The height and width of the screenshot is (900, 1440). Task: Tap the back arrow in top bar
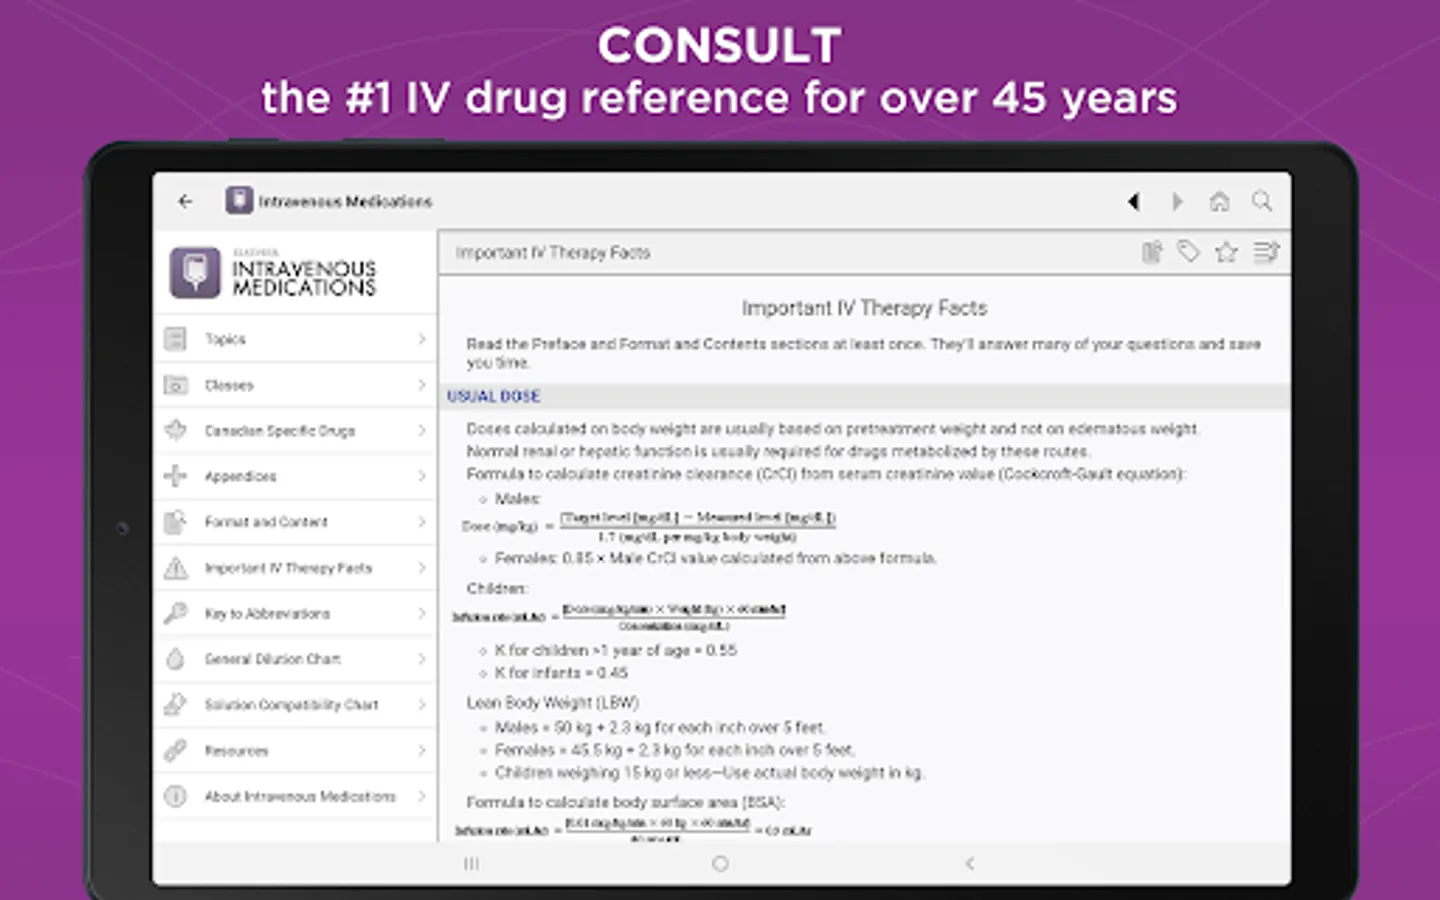(185, 201)
